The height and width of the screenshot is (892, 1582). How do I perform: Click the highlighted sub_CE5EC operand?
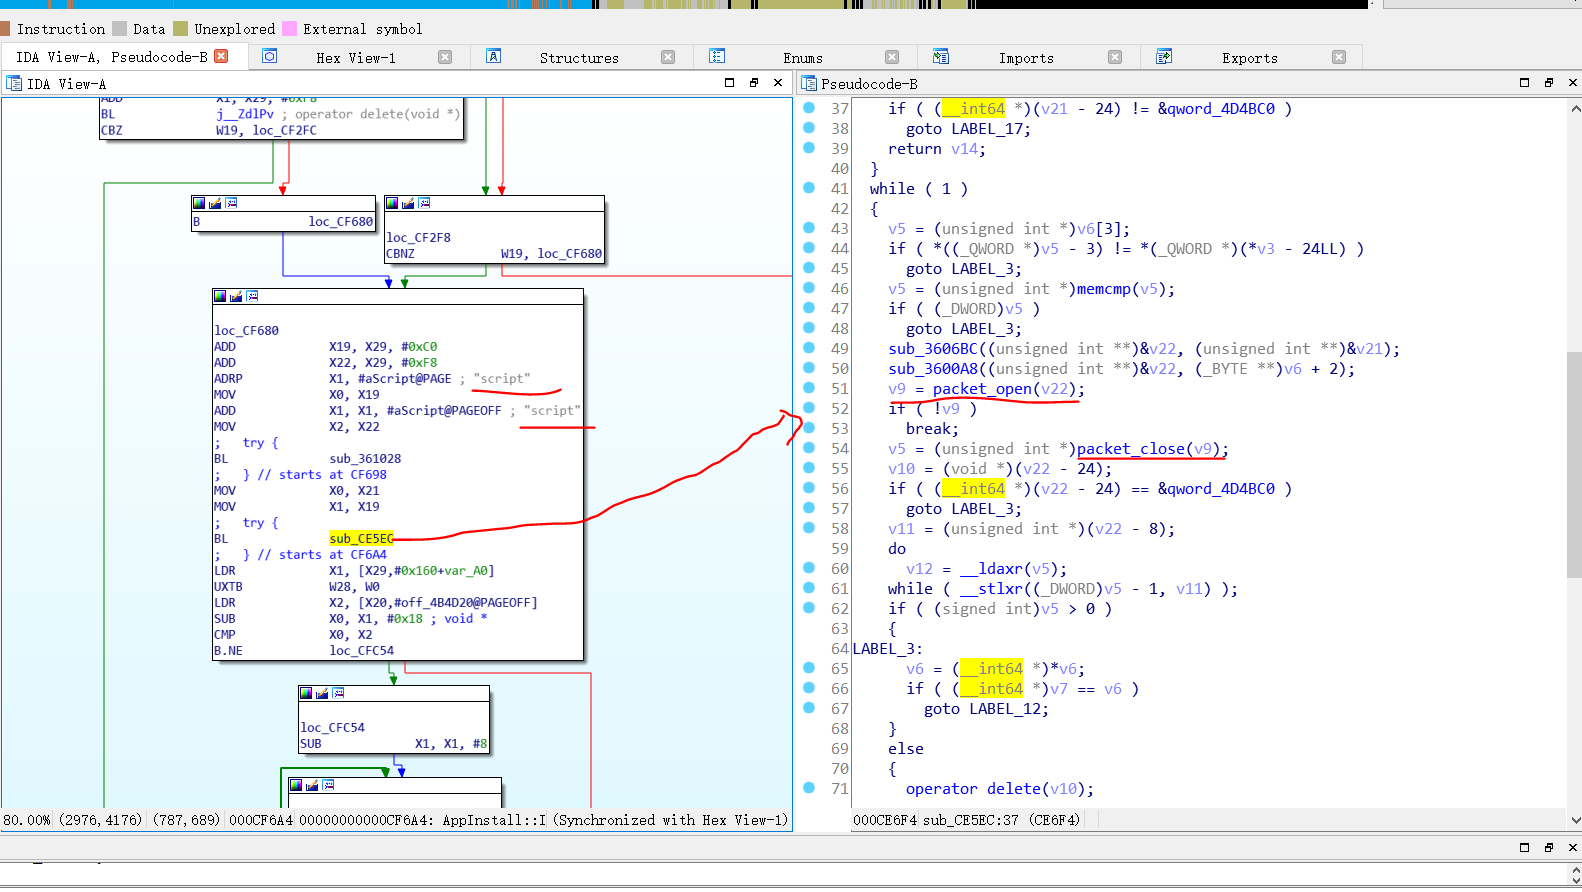point(361,539)
